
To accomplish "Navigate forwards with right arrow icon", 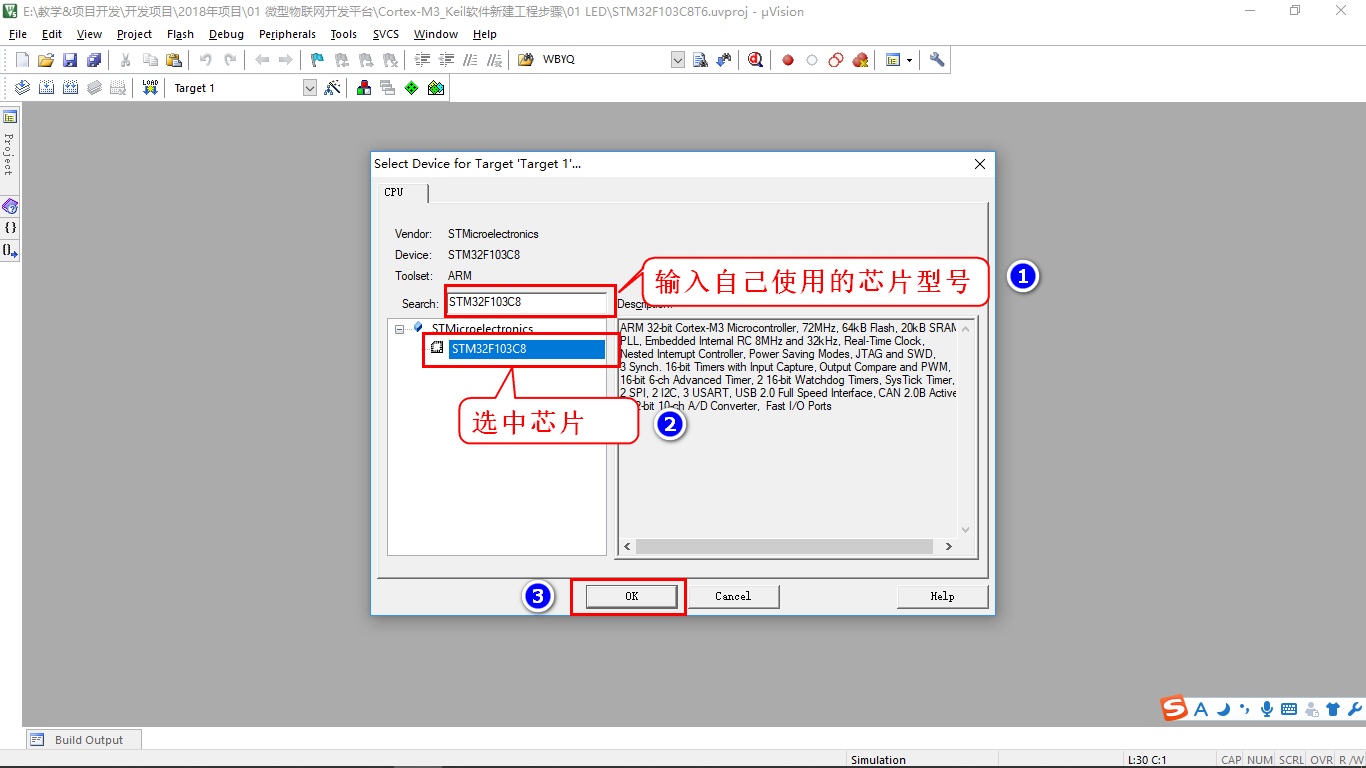I will 286,60.
